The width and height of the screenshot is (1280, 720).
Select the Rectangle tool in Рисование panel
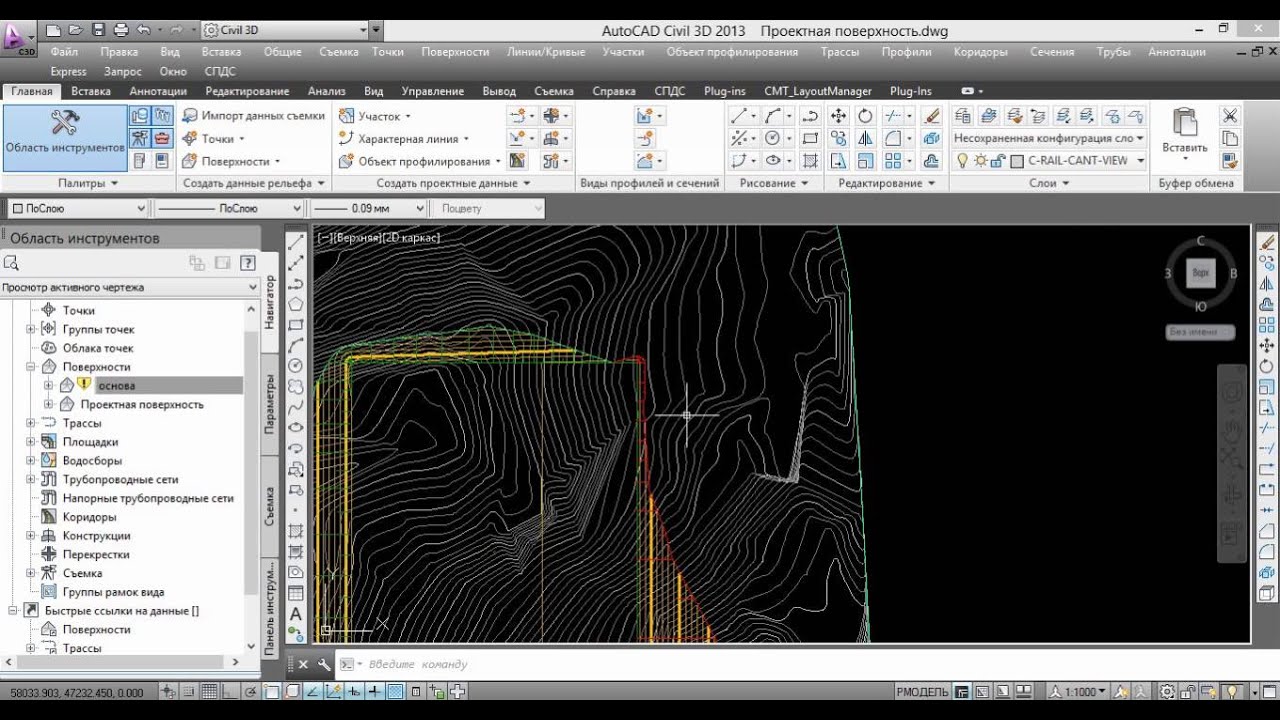point(811,138)
